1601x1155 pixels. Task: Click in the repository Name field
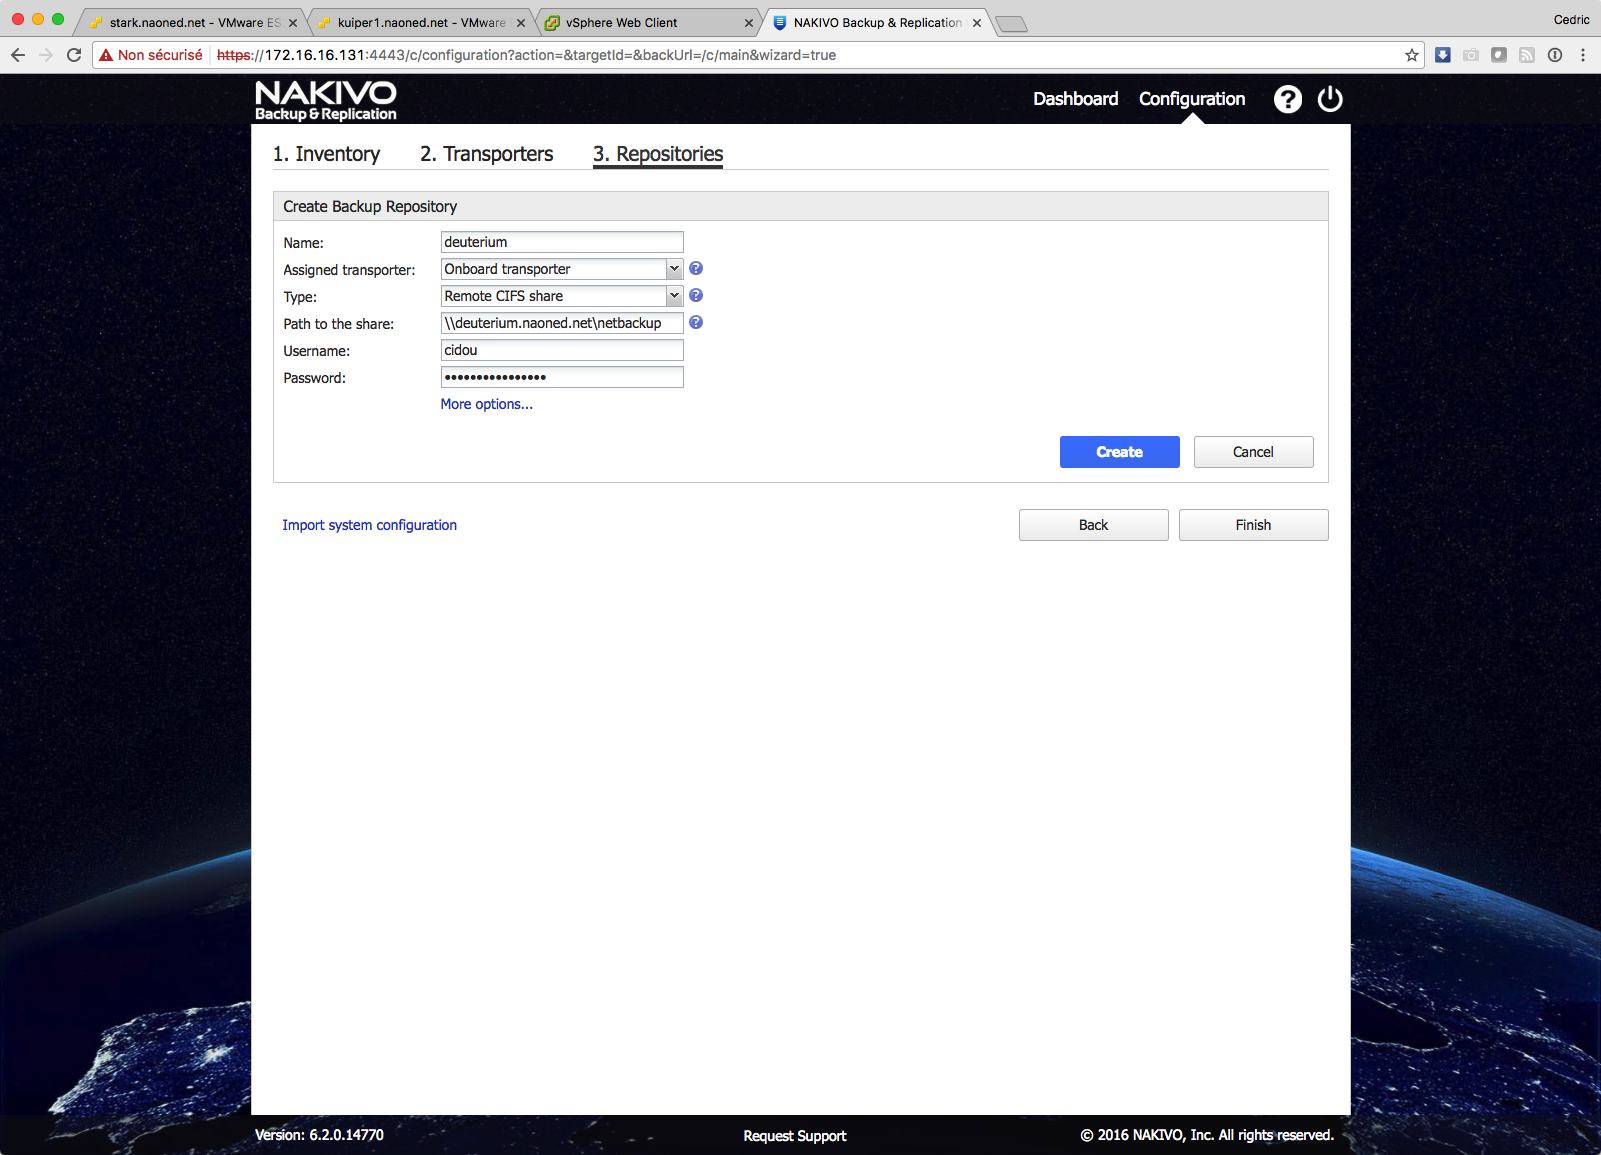click(x=562, y=242)
